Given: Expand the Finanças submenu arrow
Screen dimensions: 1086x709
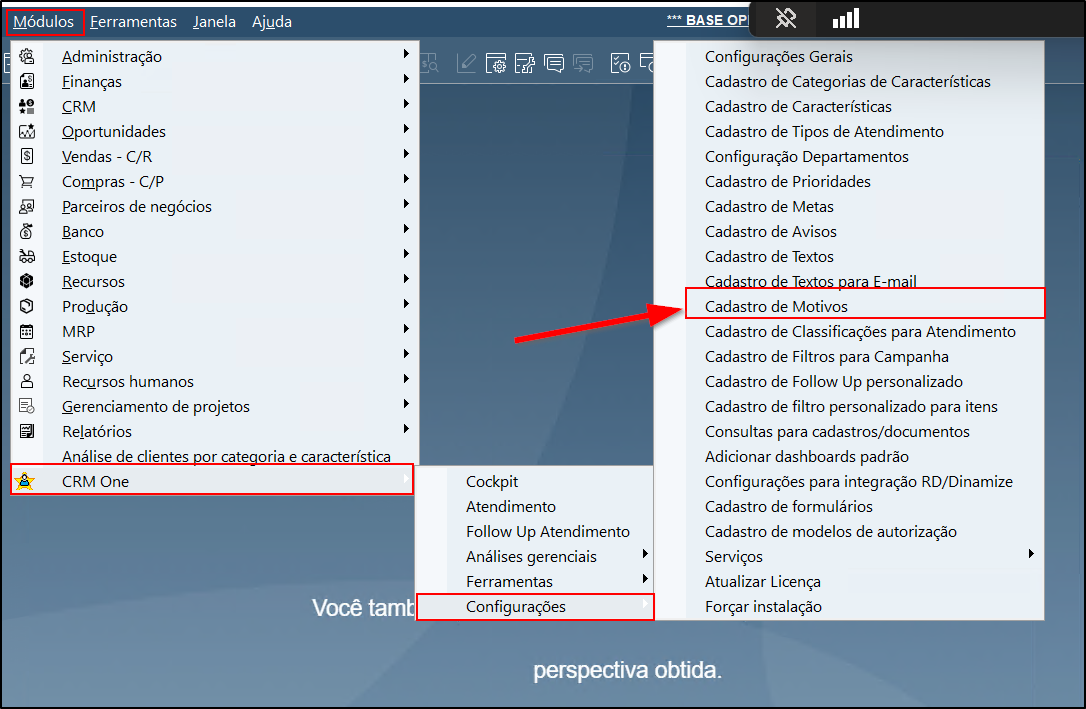Looking at the screenshot, I should pos(406,79).
